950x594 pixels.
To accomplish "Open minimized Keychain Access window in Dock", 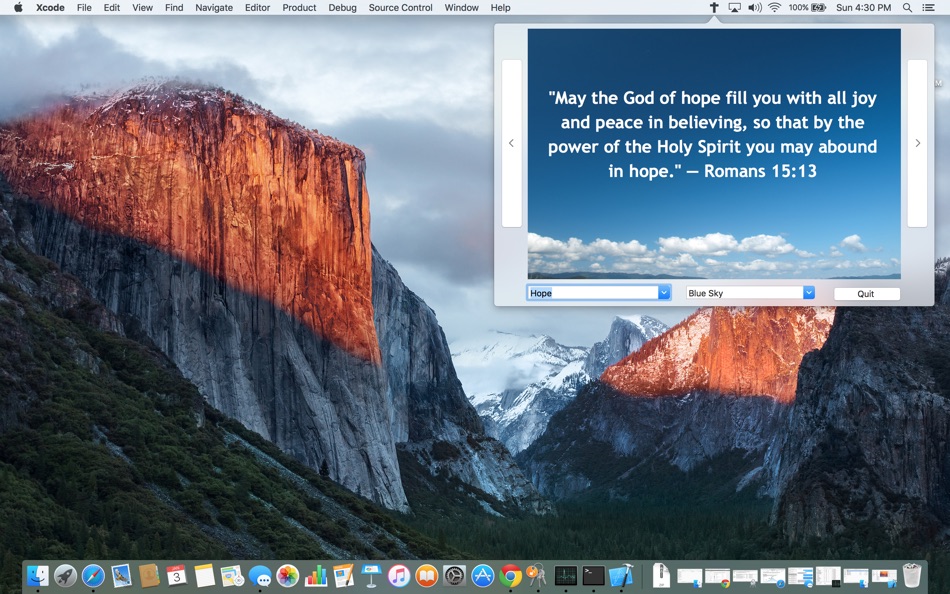I will 745,578.
